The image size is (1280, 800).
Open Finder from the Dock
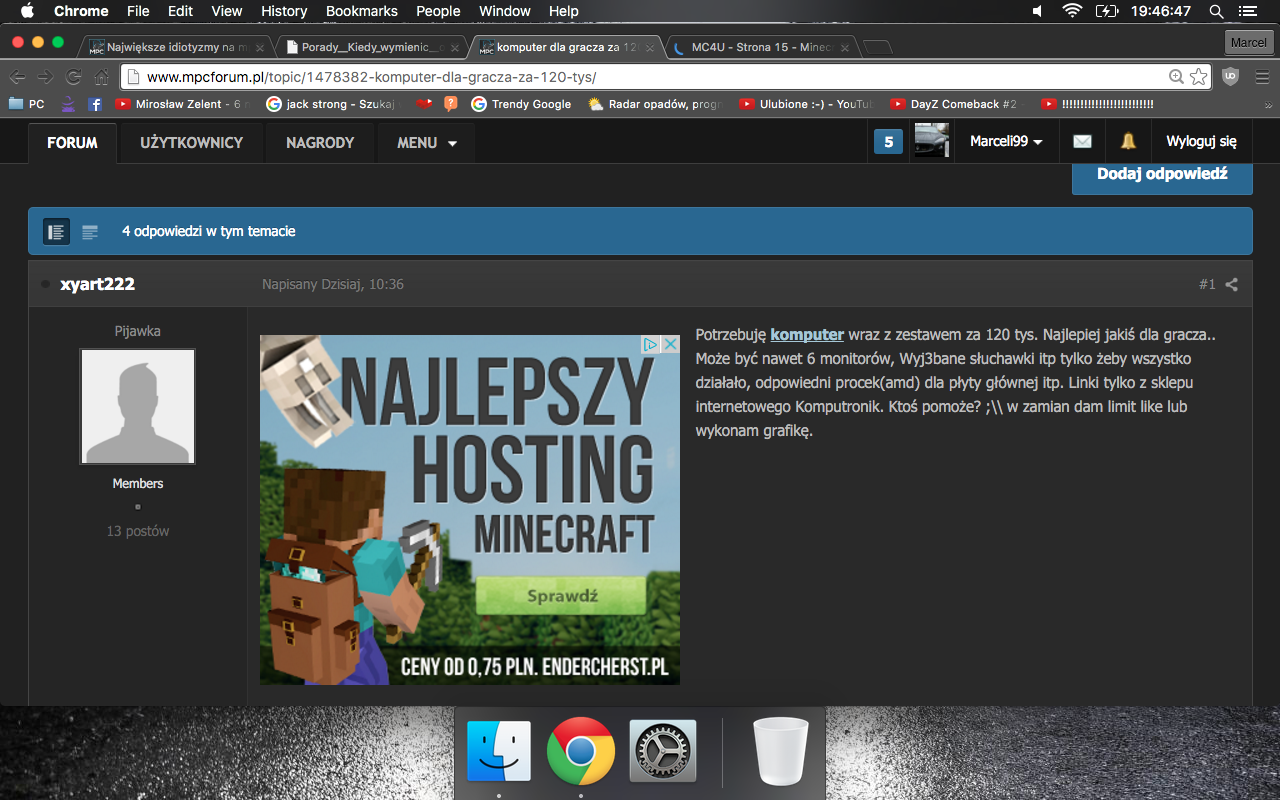tap(499, 750)
